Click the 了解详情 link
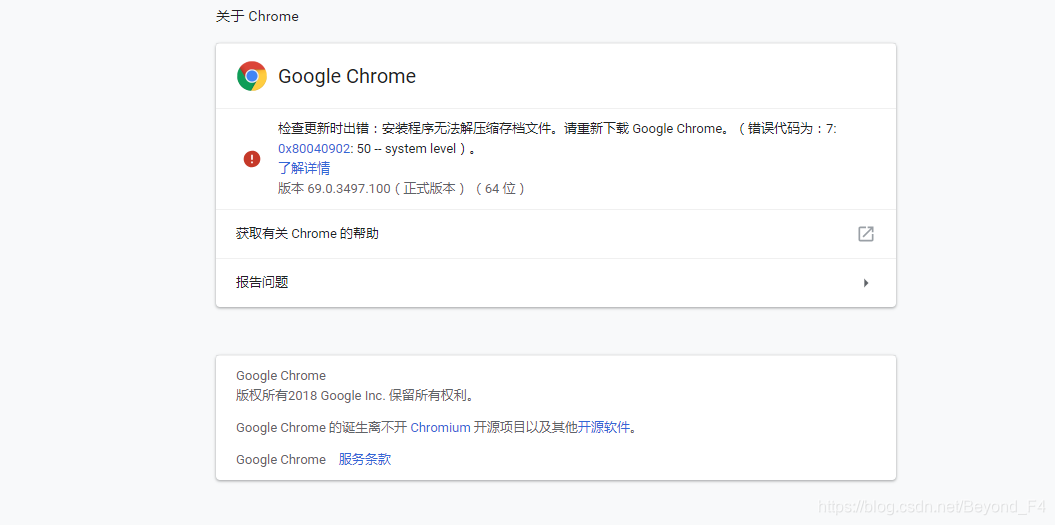 [304, 168]
